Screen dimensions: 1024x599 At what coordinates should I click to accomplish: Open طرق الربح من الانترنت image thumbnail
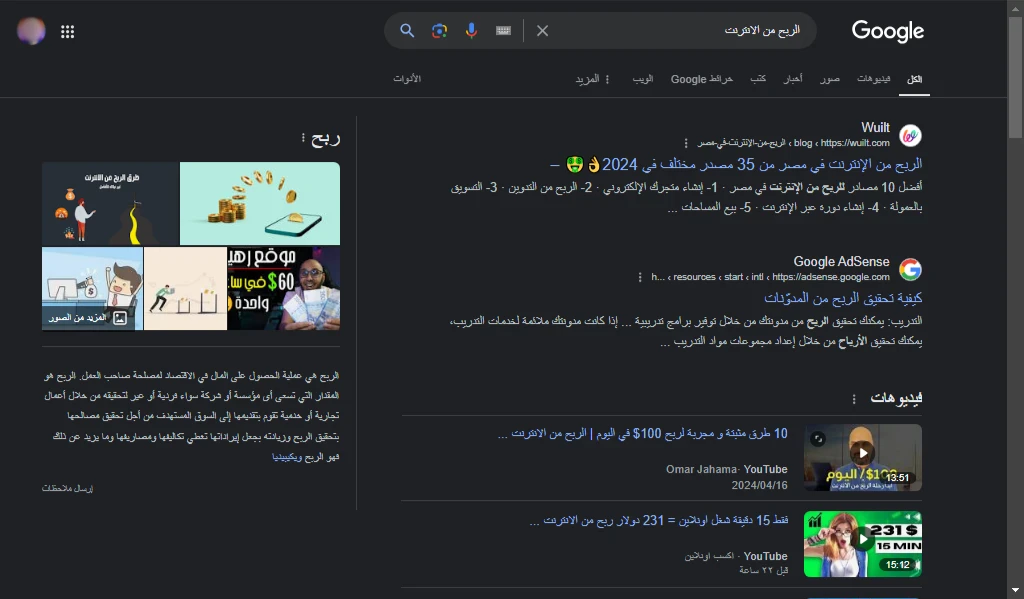[110, 203]
